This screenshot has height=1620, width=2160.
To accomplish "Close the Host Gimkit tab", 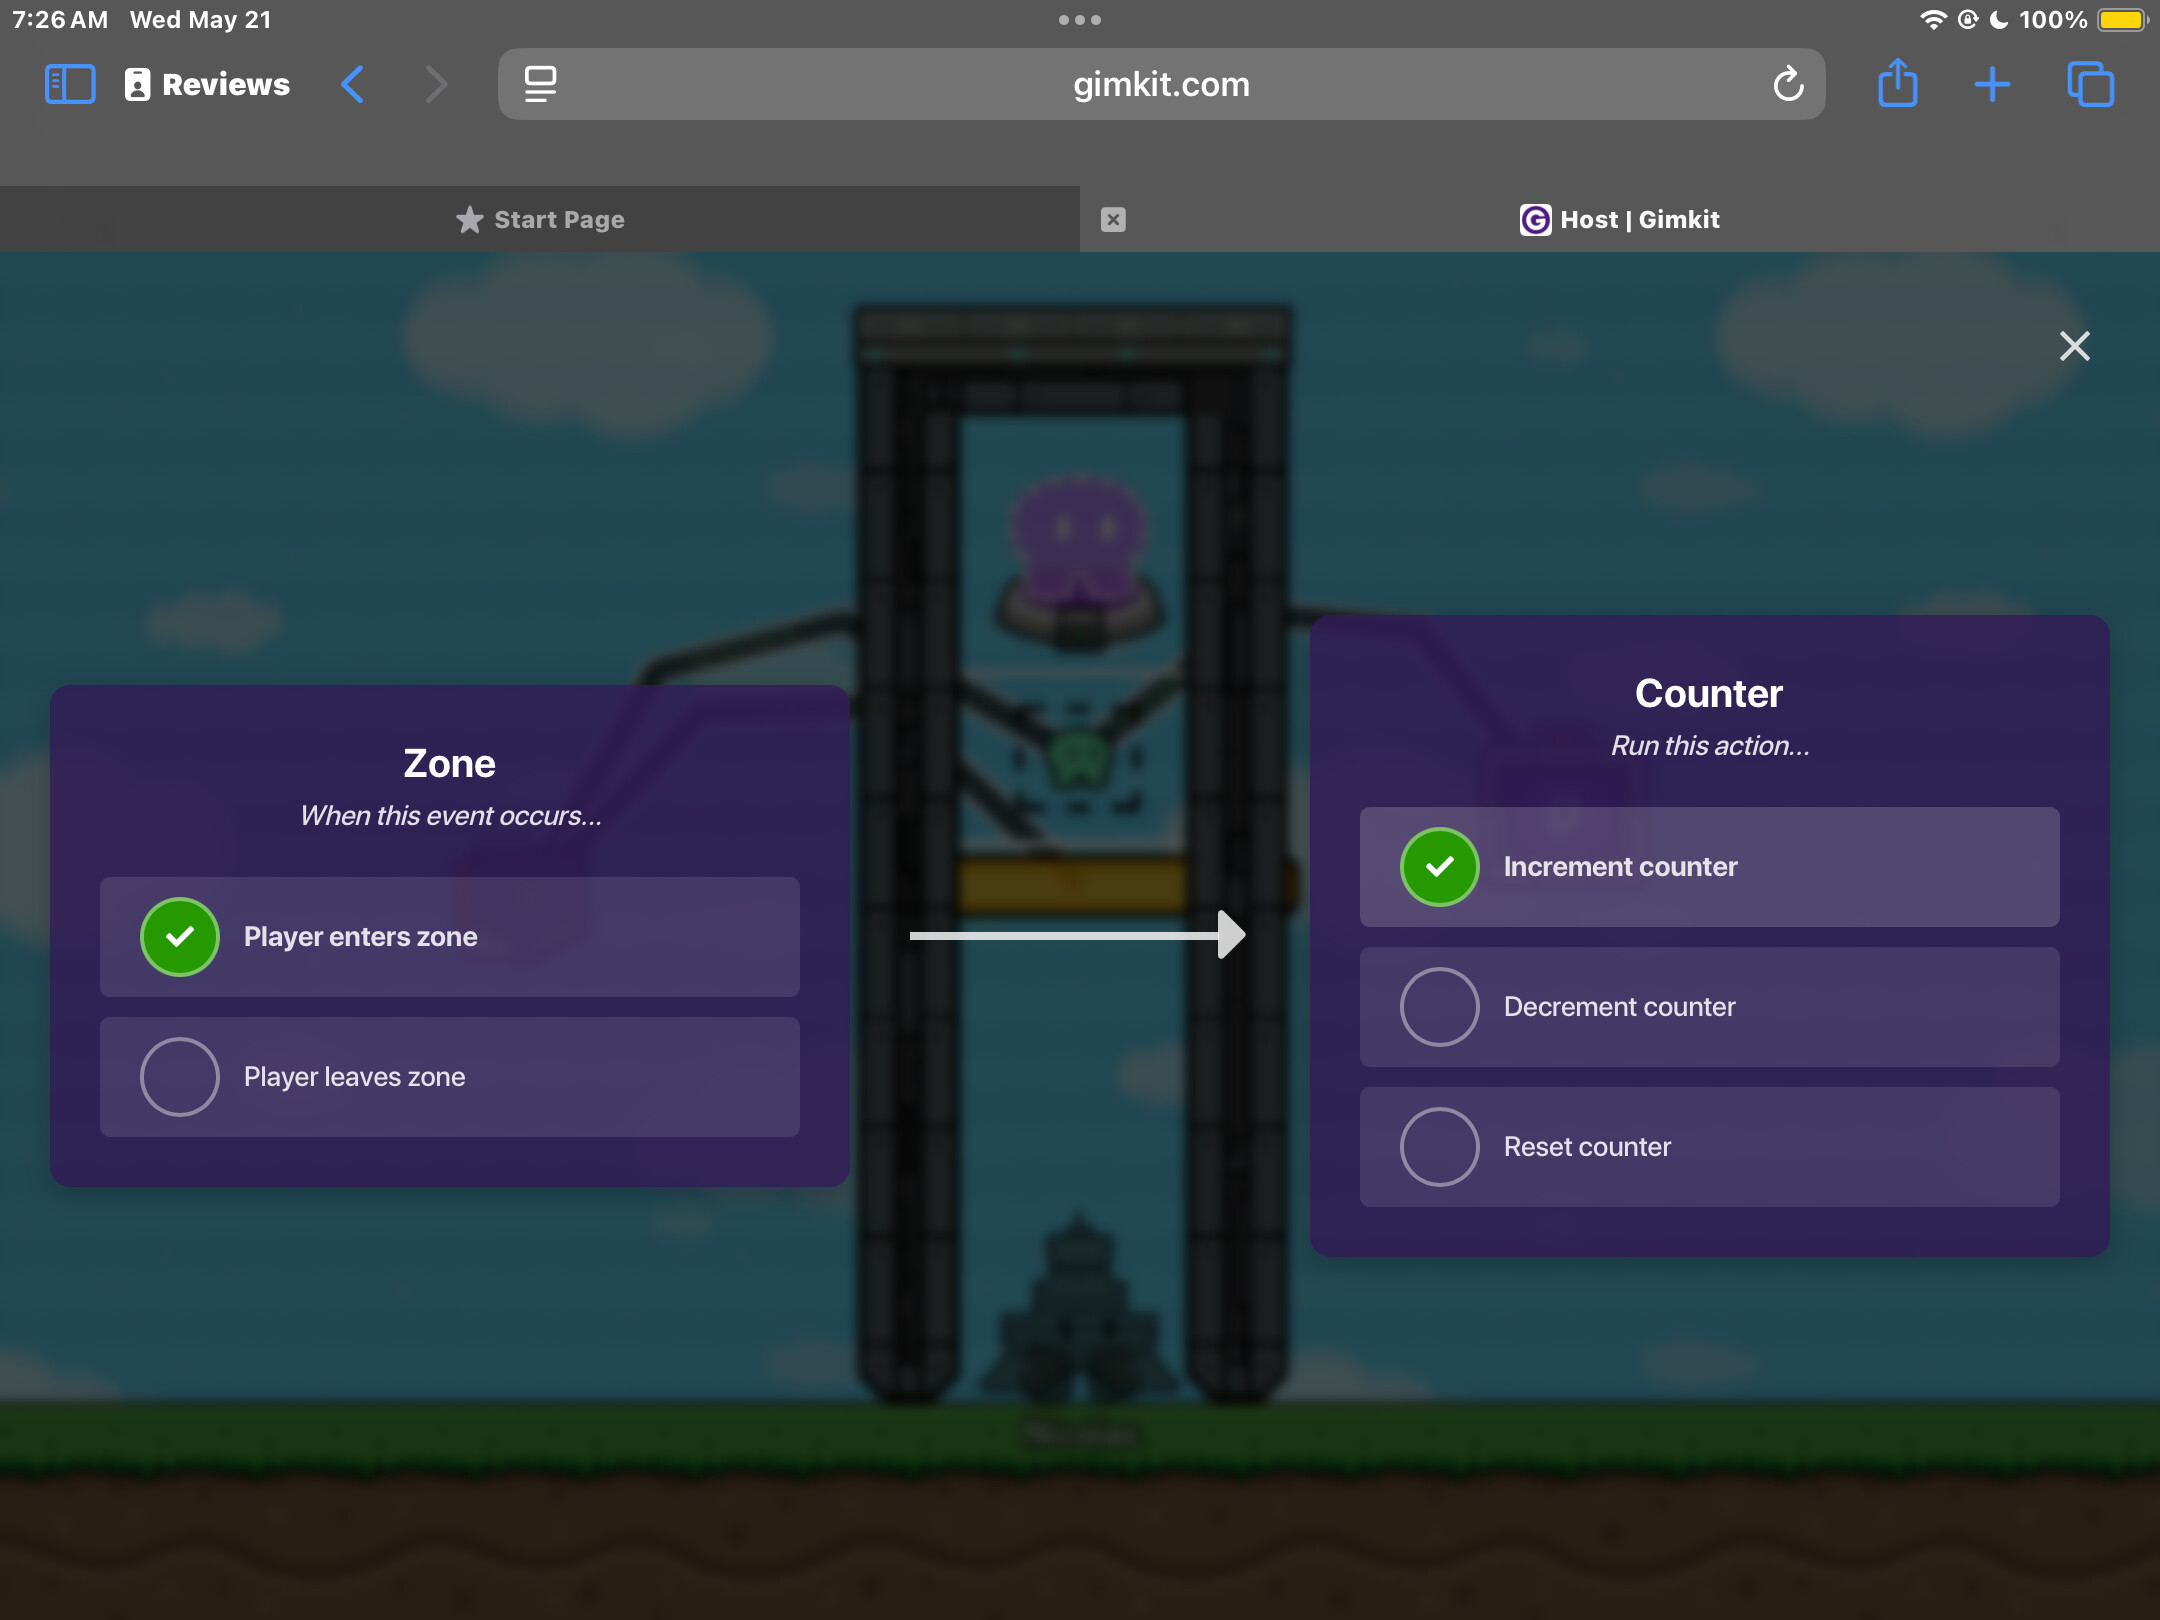I will 1113,219.
